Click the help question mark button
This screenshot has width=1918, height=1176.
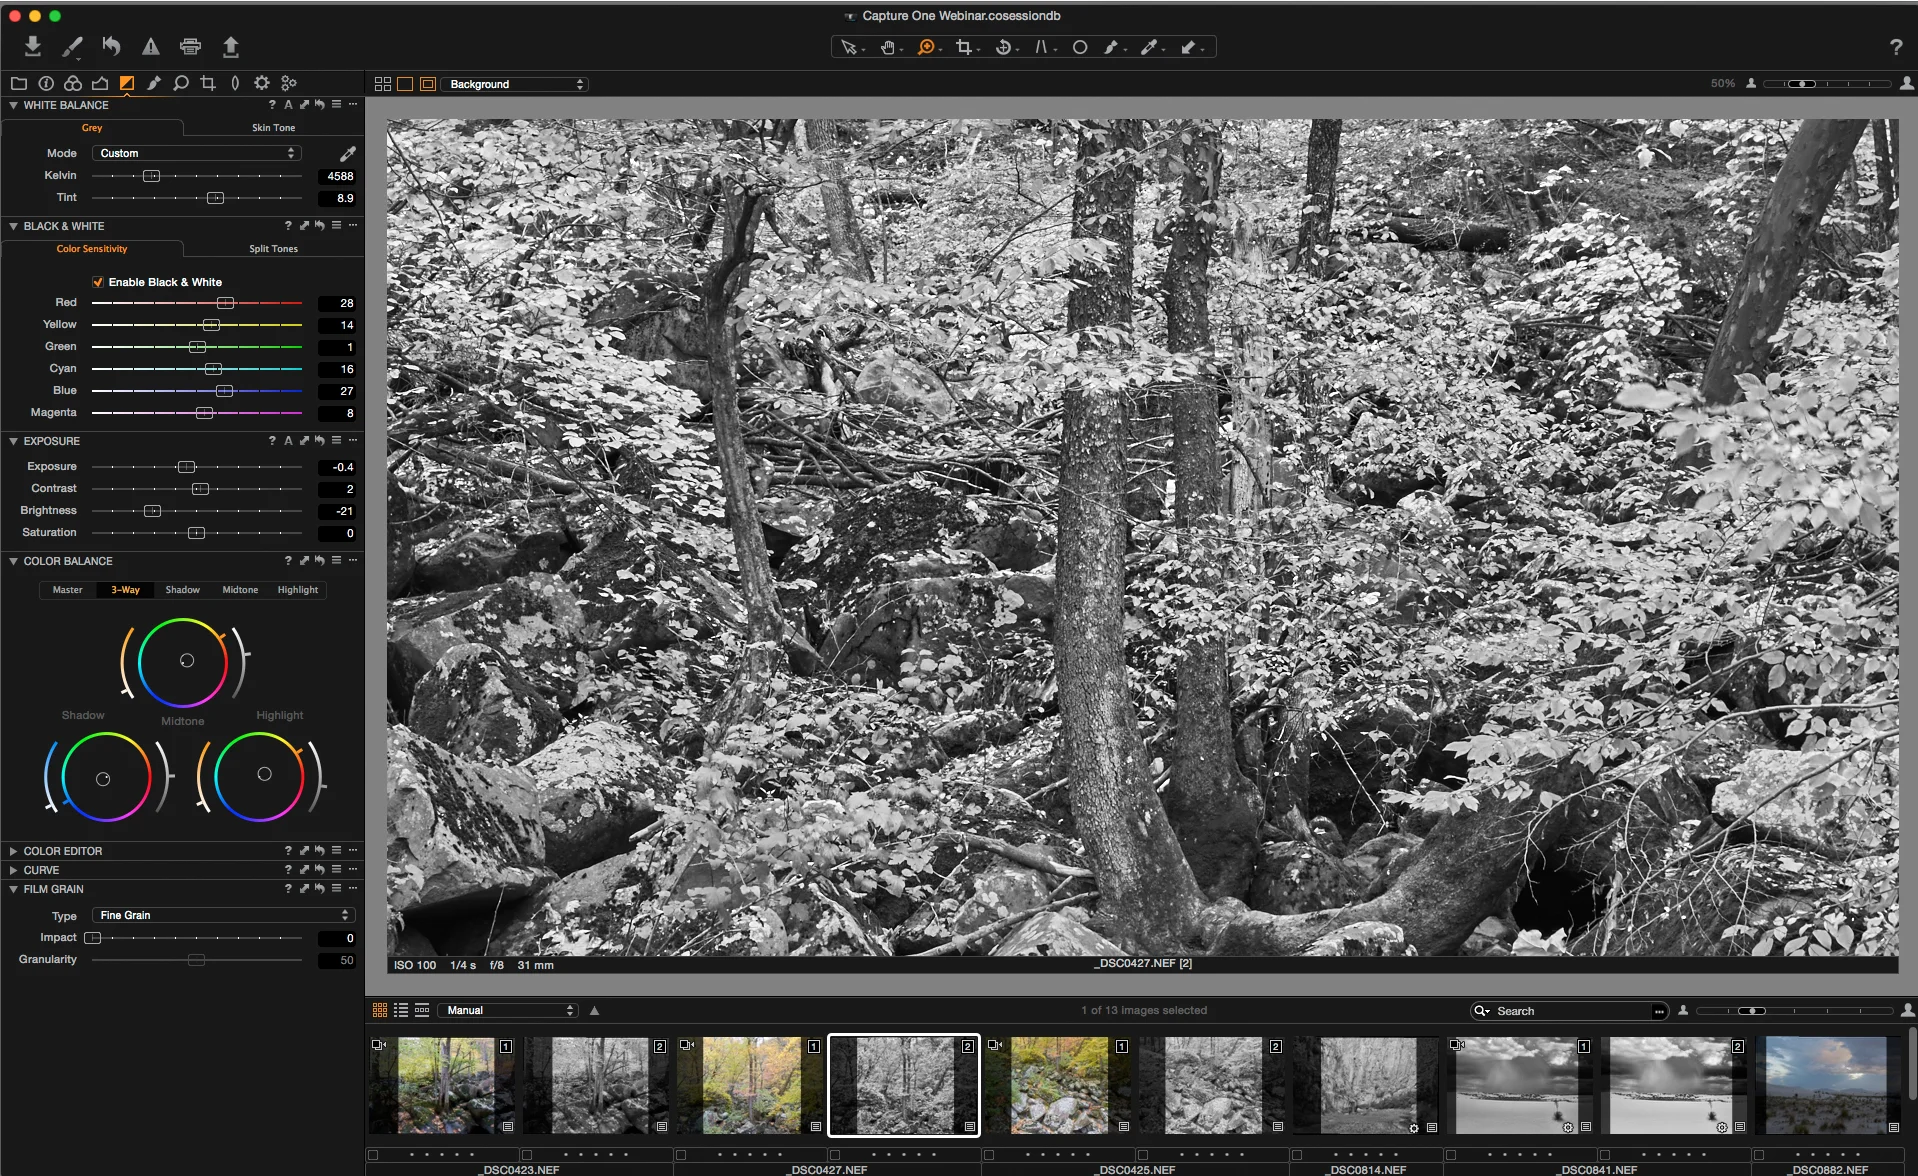[1896, 47]
